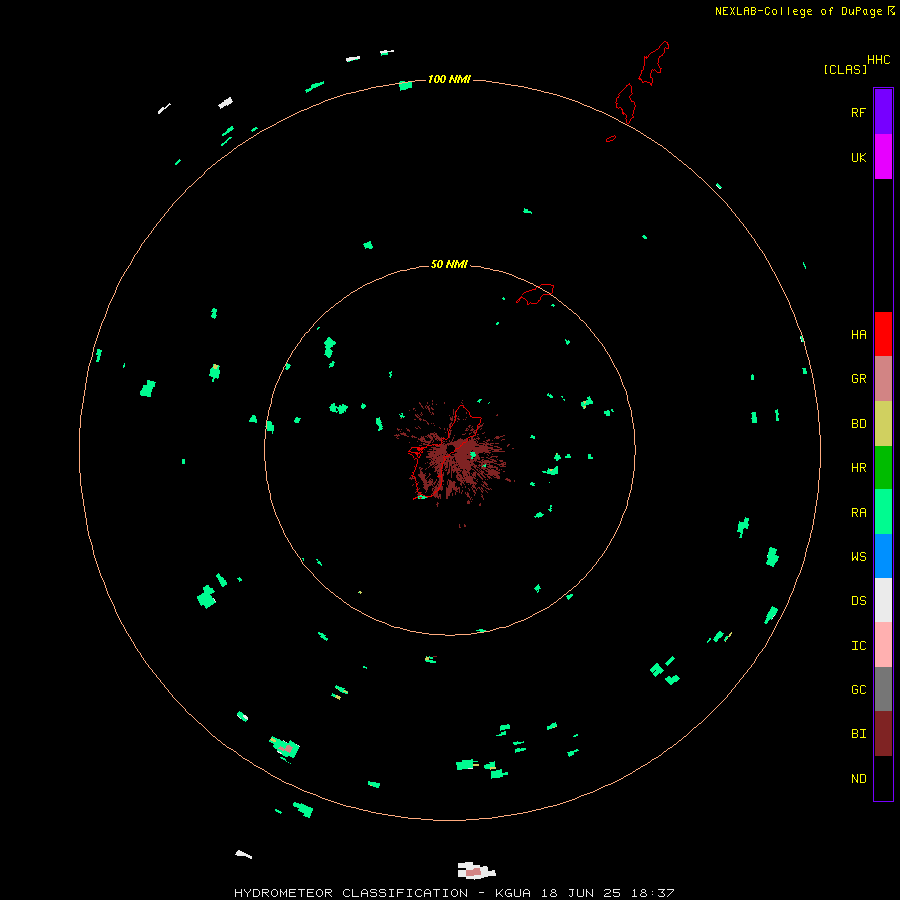Click the HR dark green swatch
900x900 pixels.
pos(883,468)
